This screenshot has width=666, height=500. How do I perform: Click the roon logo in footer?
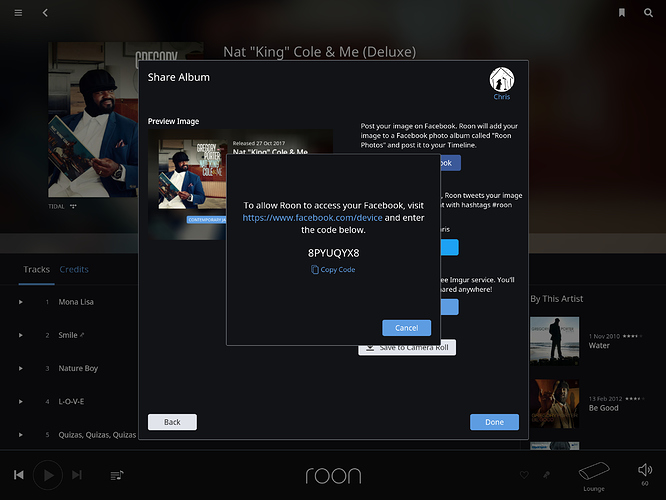[x=333, y=475]
